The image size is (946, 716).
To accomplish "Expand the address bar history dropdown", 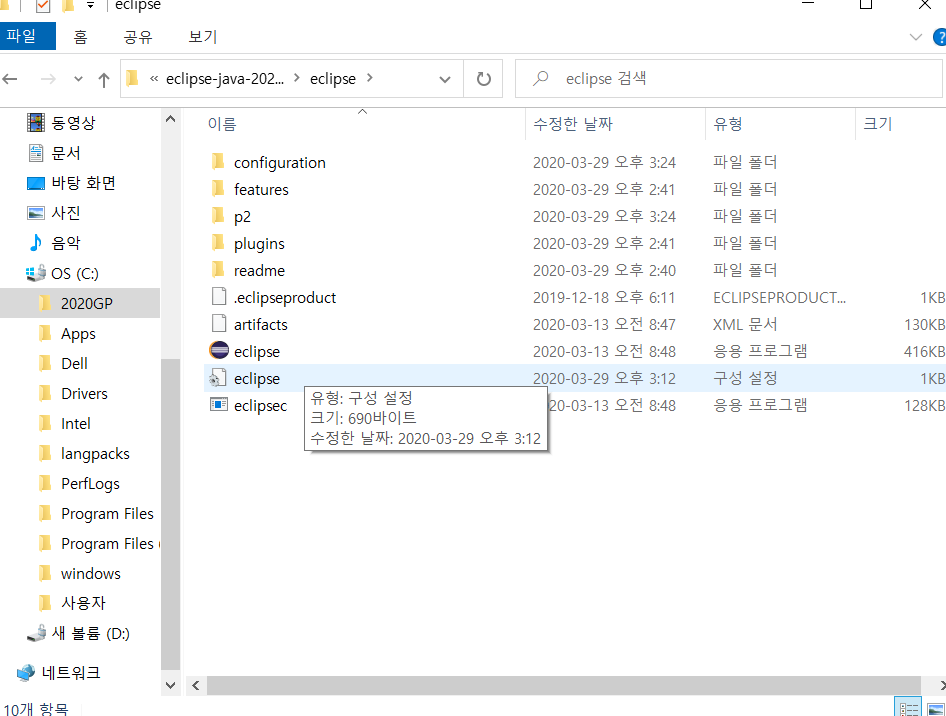I will [x=445, y=79].
